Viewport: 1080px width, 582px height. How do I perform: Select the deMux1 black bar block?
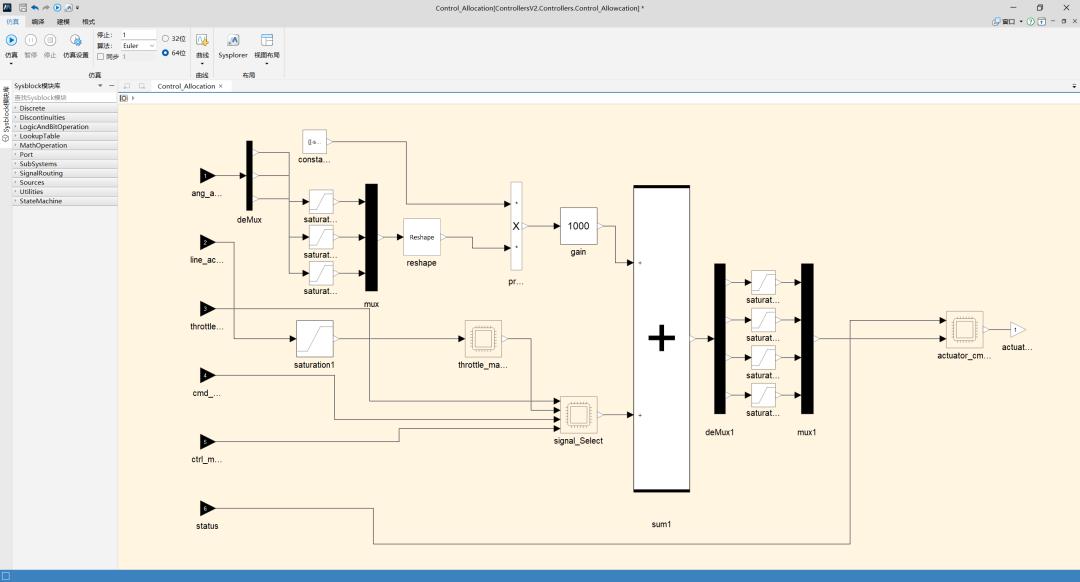tap(720, 339)
